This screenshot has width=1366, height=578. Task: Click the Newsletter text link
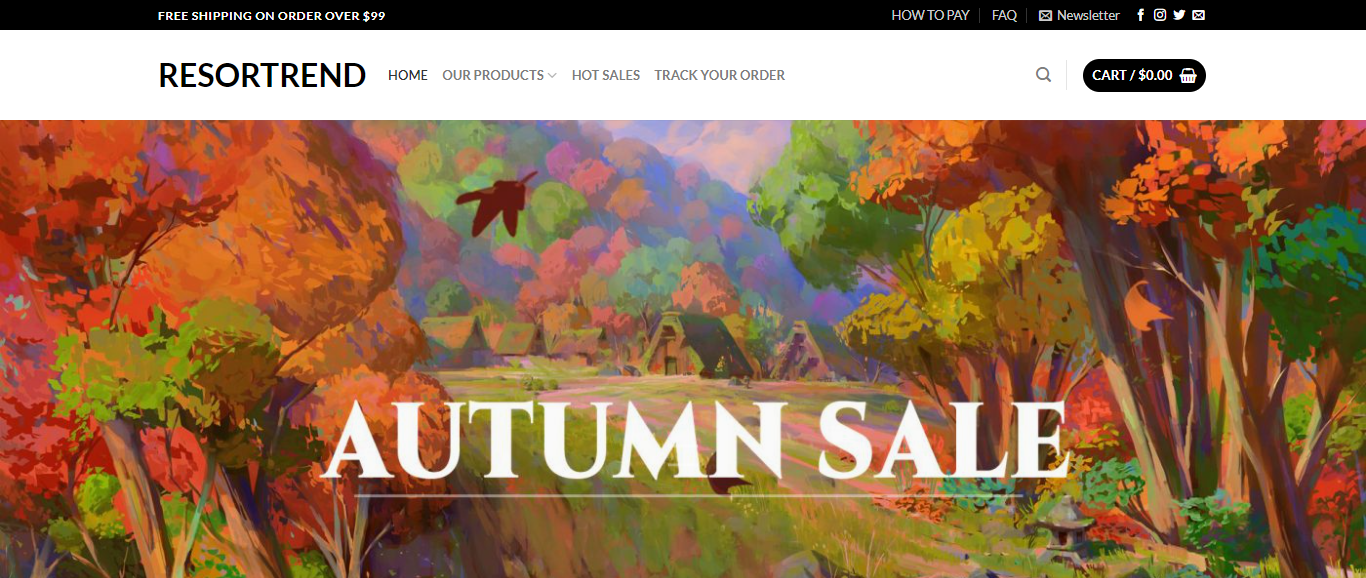point(1088,15)
